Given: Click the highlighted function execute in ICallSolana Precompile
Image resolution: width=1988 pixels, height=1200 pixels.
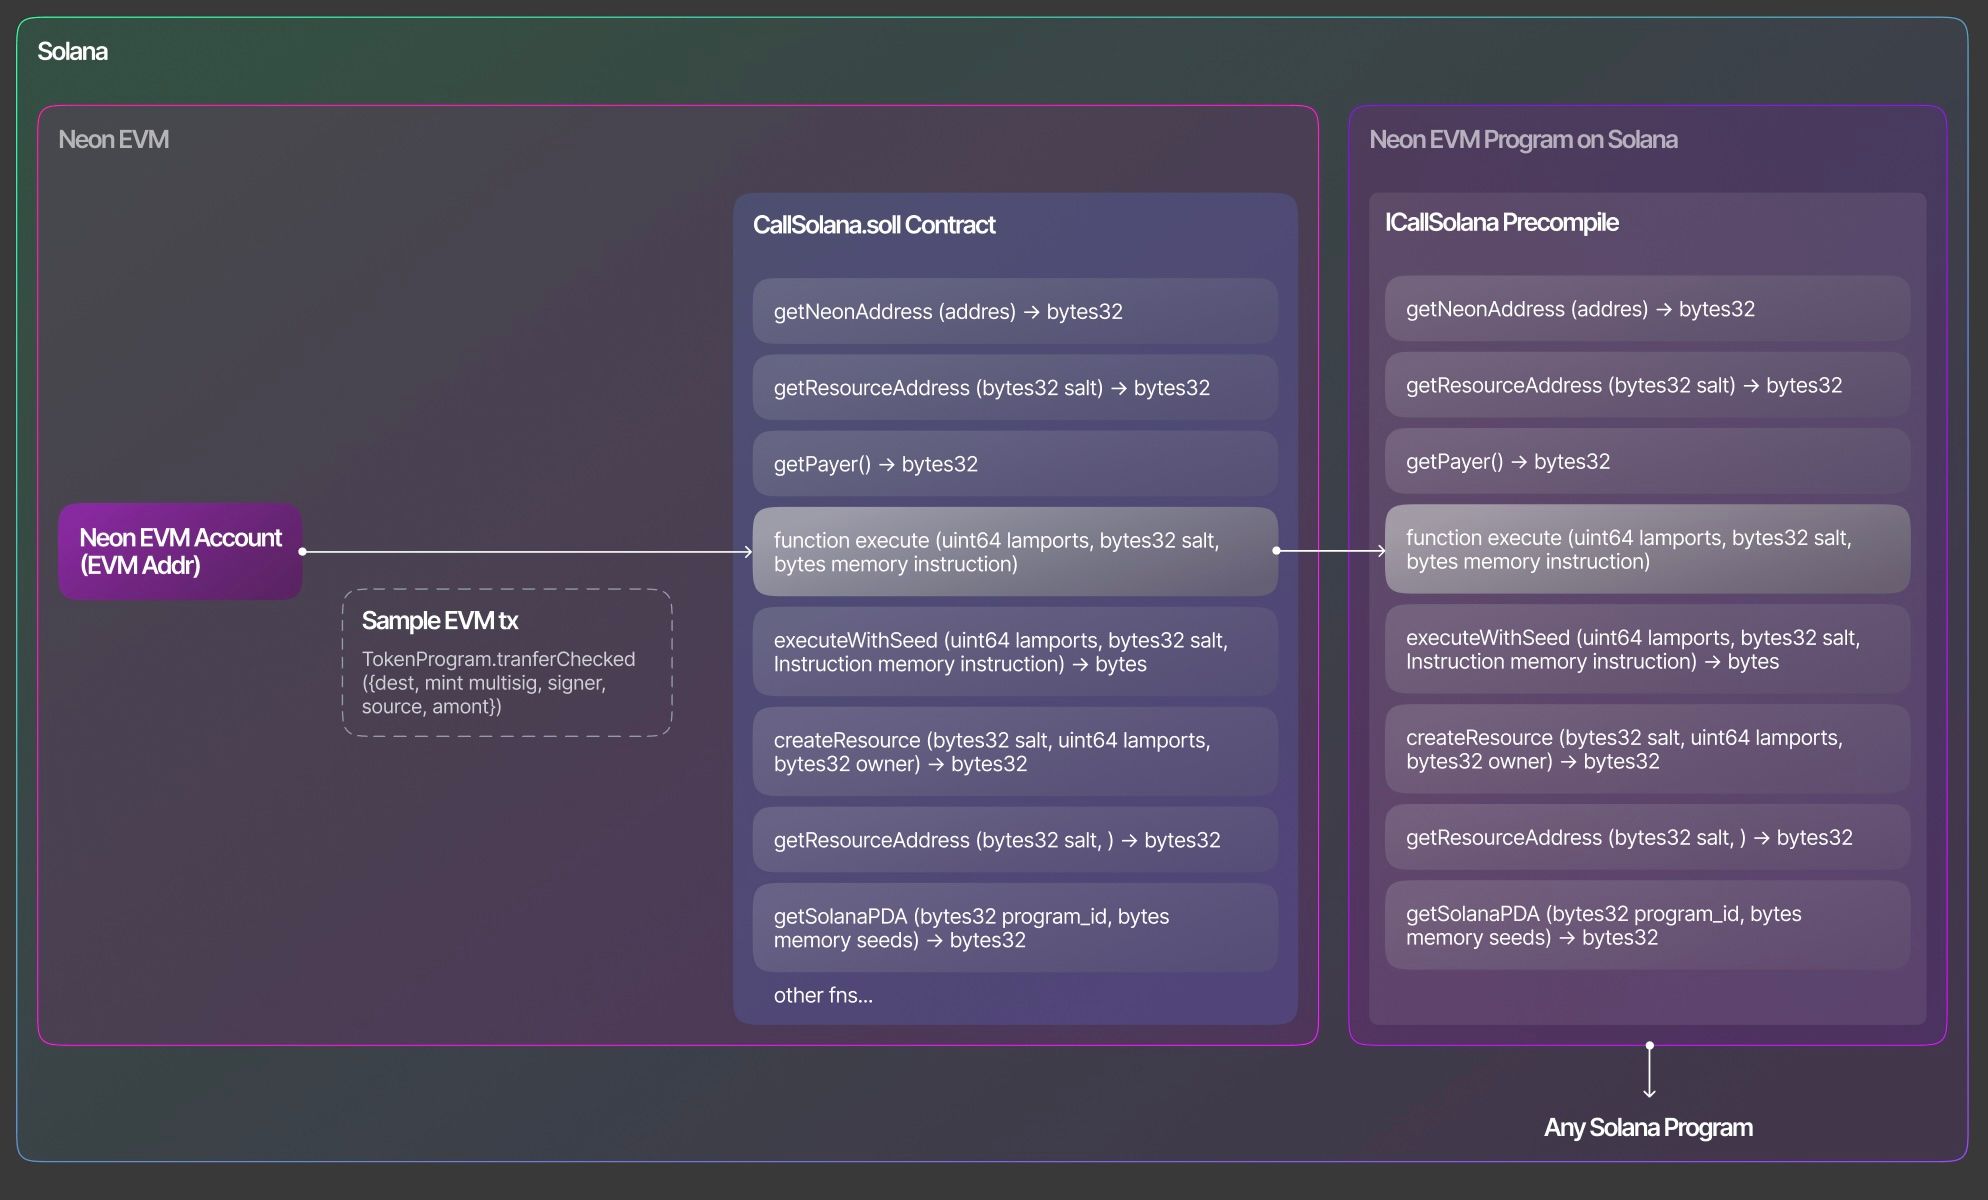Looking at the screenshot, I should coord(1646,549).
